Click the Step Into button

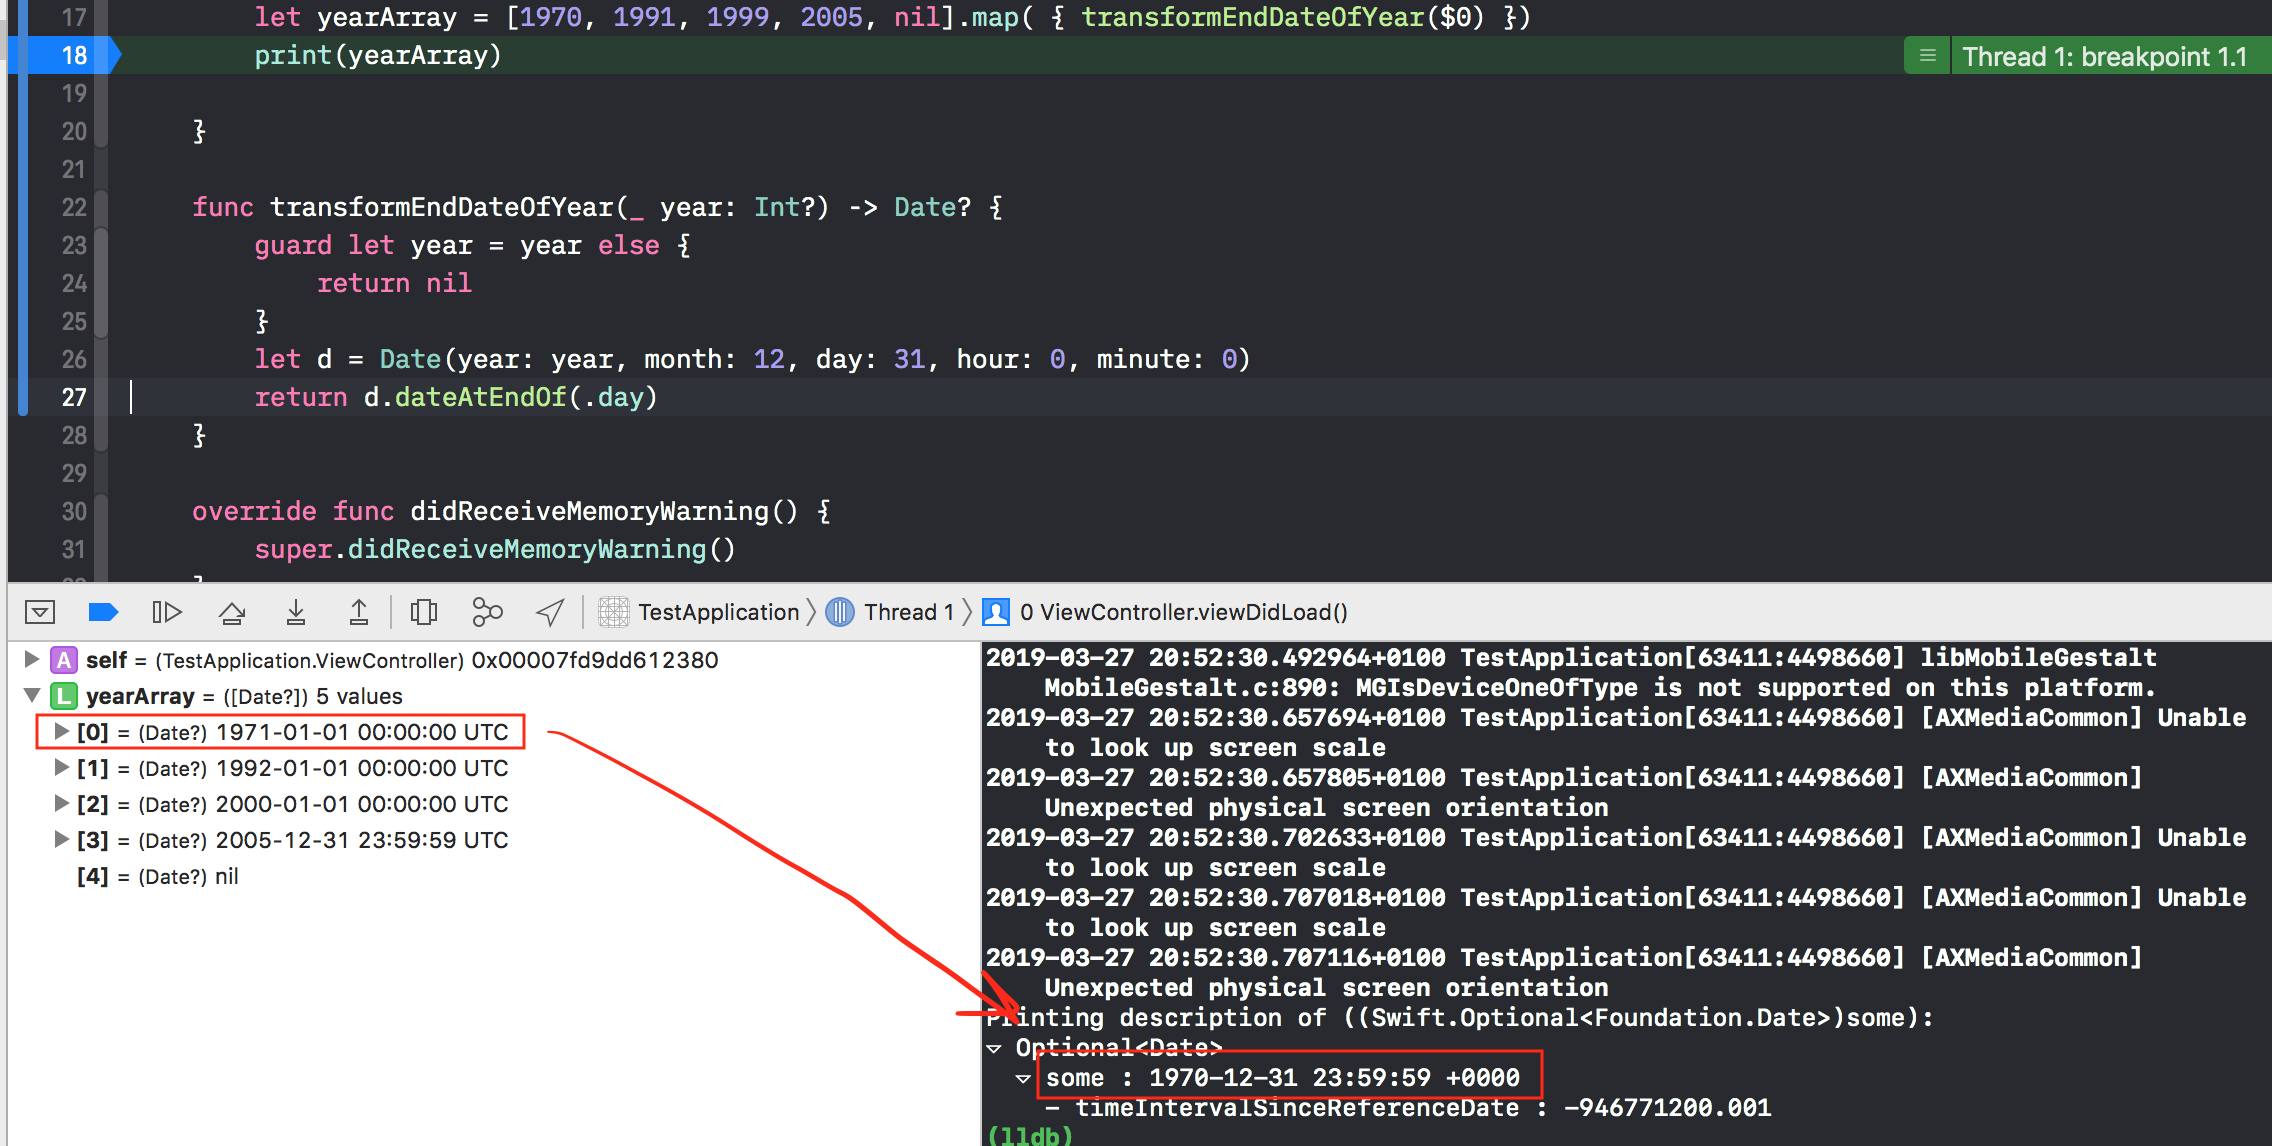[x=296, y=612]
